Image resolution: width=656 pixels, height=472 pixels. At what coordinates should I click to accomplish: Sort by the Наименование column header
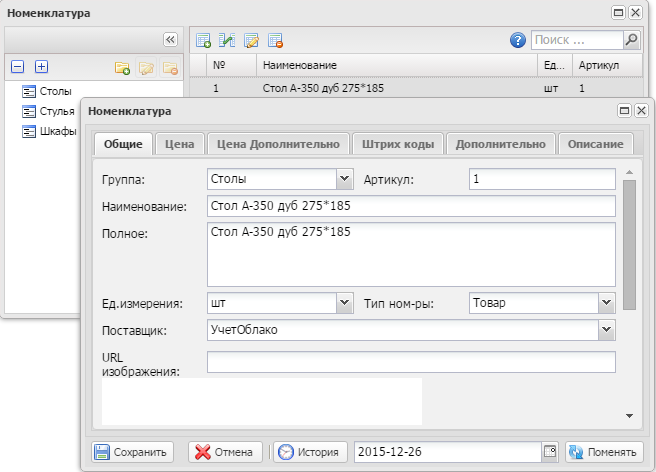[x=397, y=65]
